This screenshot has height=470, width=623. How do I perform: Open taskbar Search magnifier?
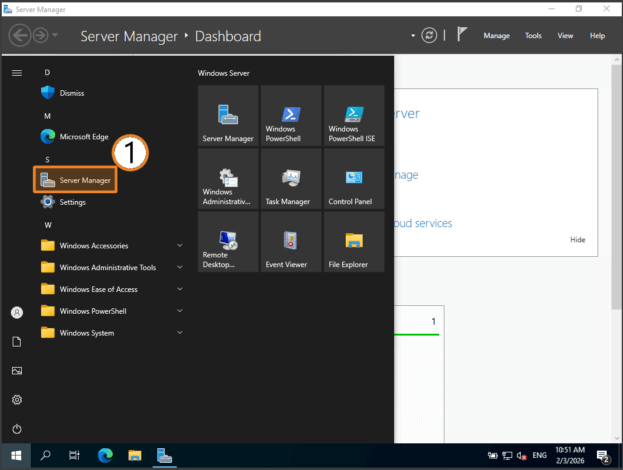click(46, 455)
